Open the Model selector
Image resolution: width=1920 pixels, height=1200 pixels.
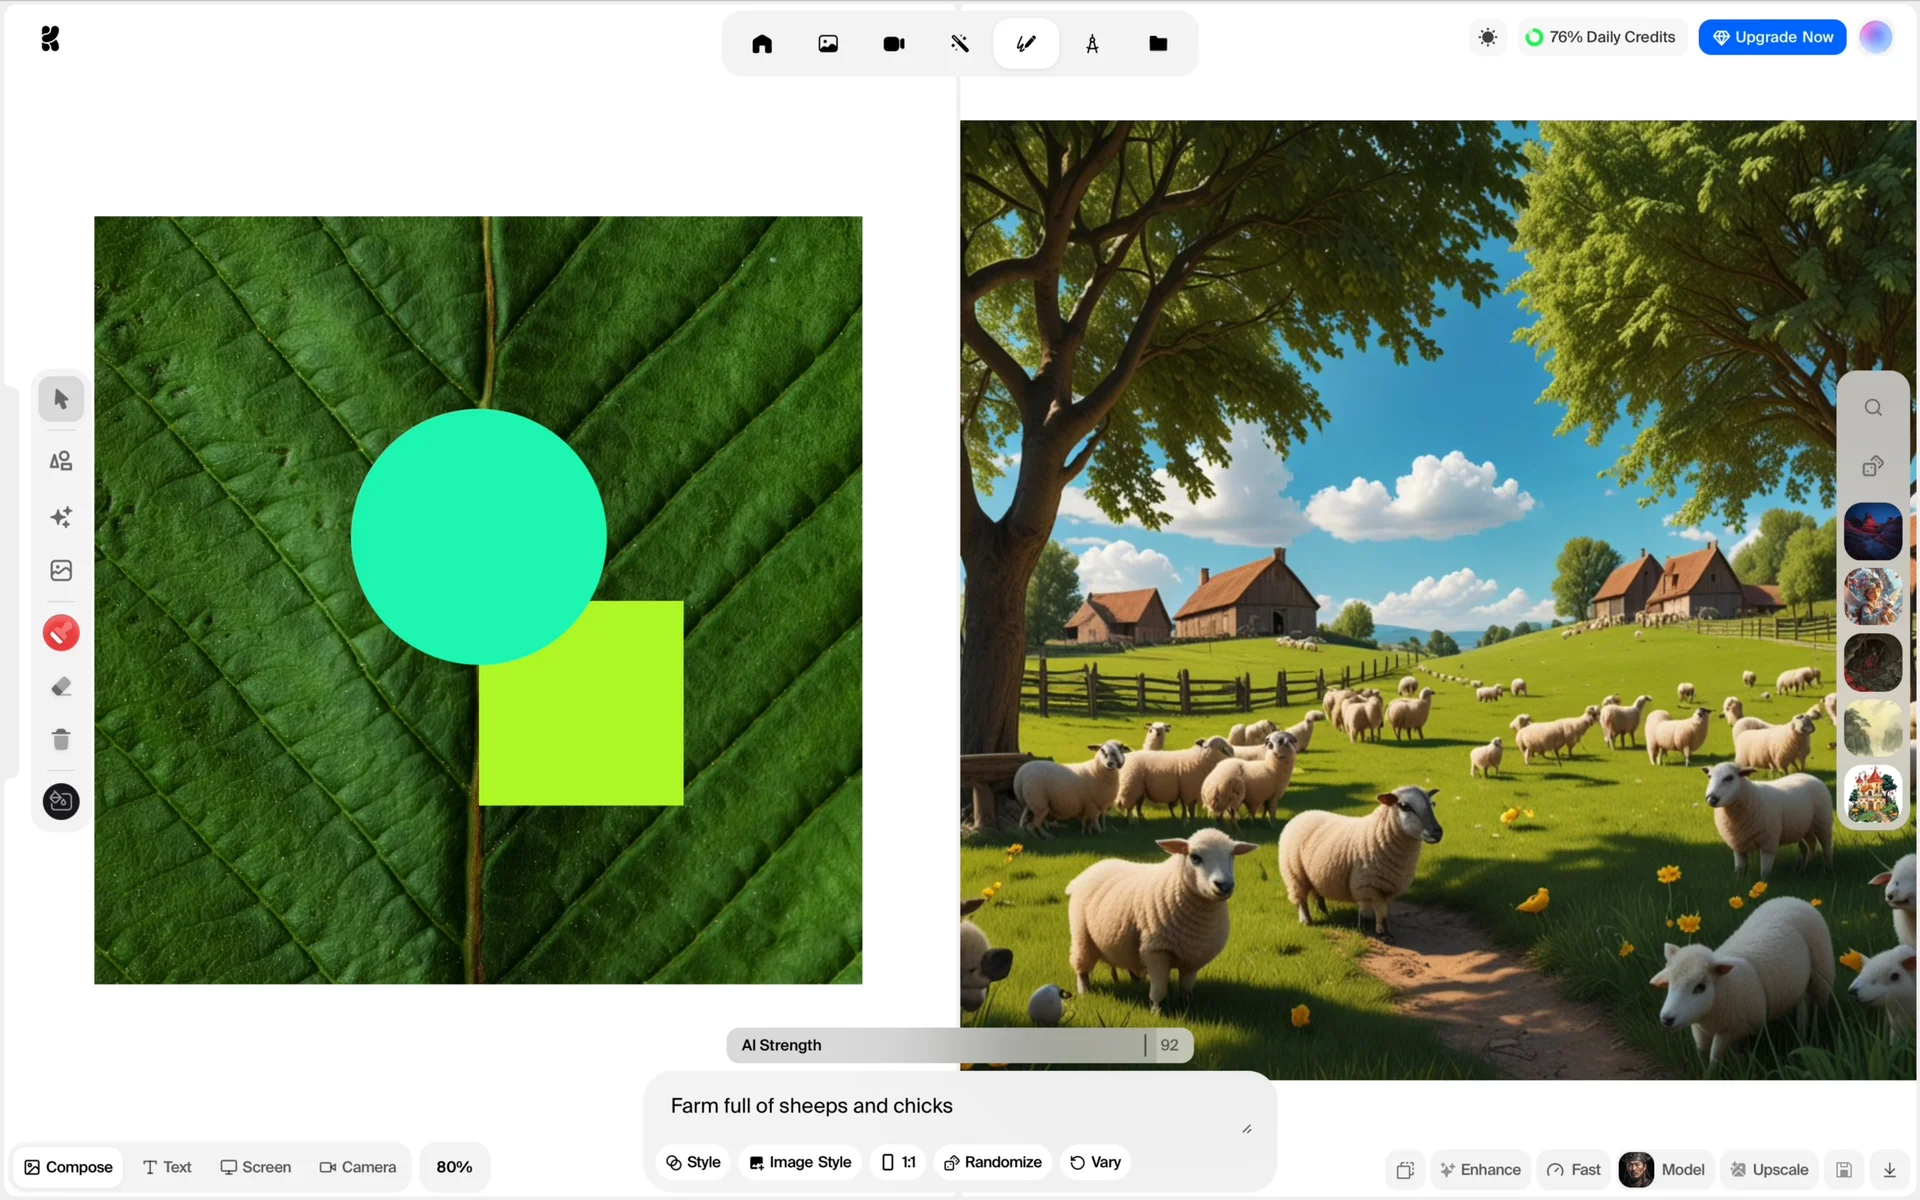[x=1663, y=1169]
